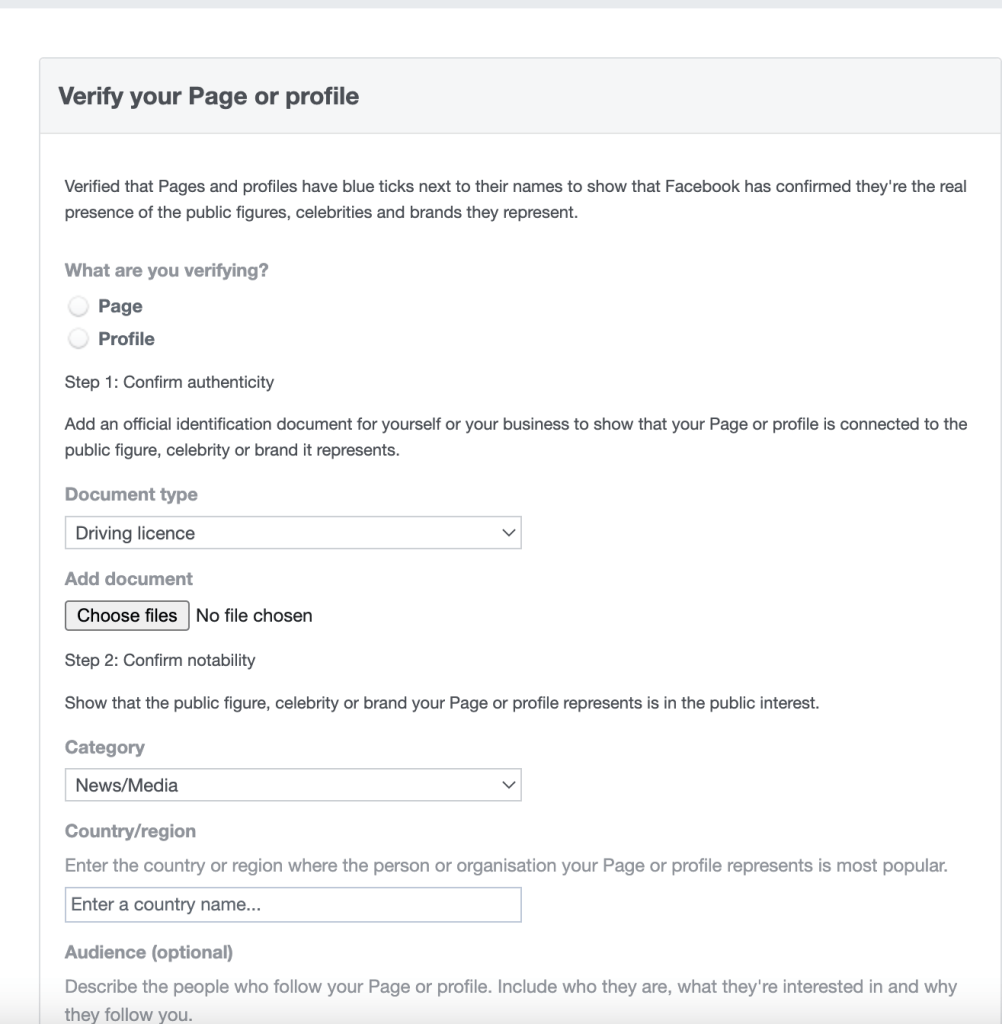Image resolution: width=1002 pixels, height=1024 pixels.
Task: Click the chevron arrow on News/Media dropdown
Action: pos(508,785)
